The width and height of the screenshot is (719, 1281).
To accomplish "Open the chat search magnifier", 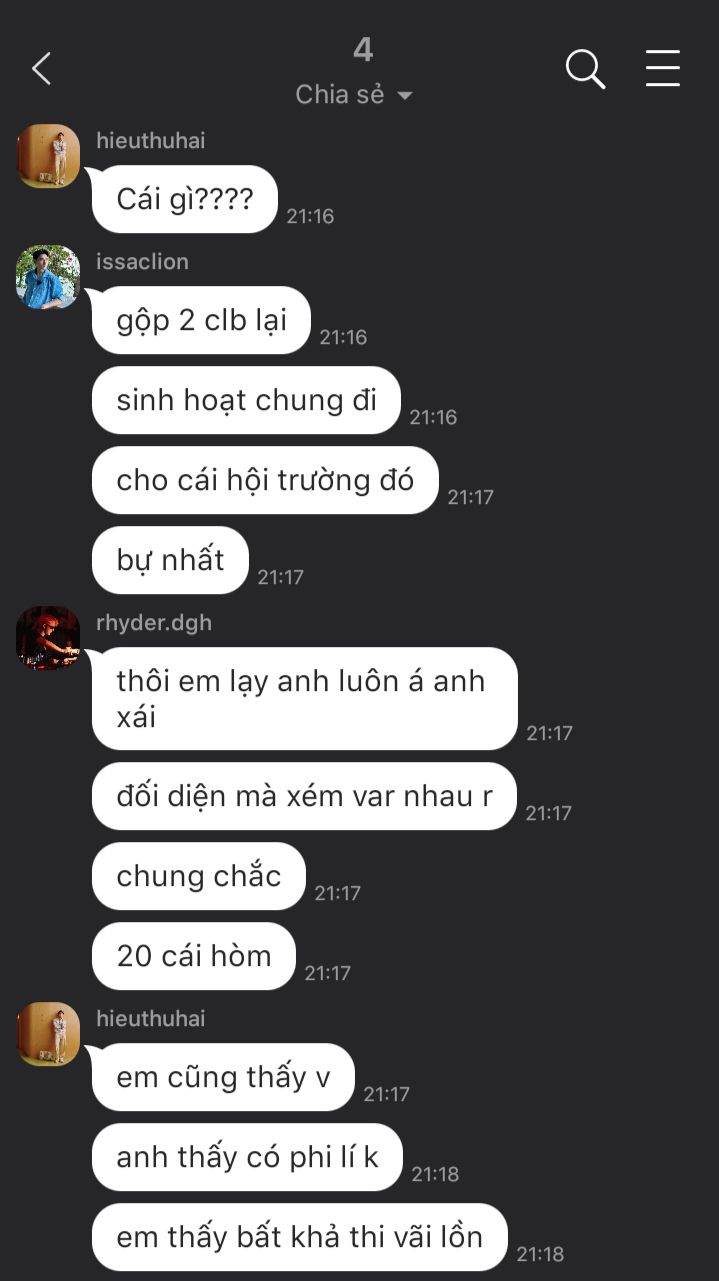I will click(585, 69).
